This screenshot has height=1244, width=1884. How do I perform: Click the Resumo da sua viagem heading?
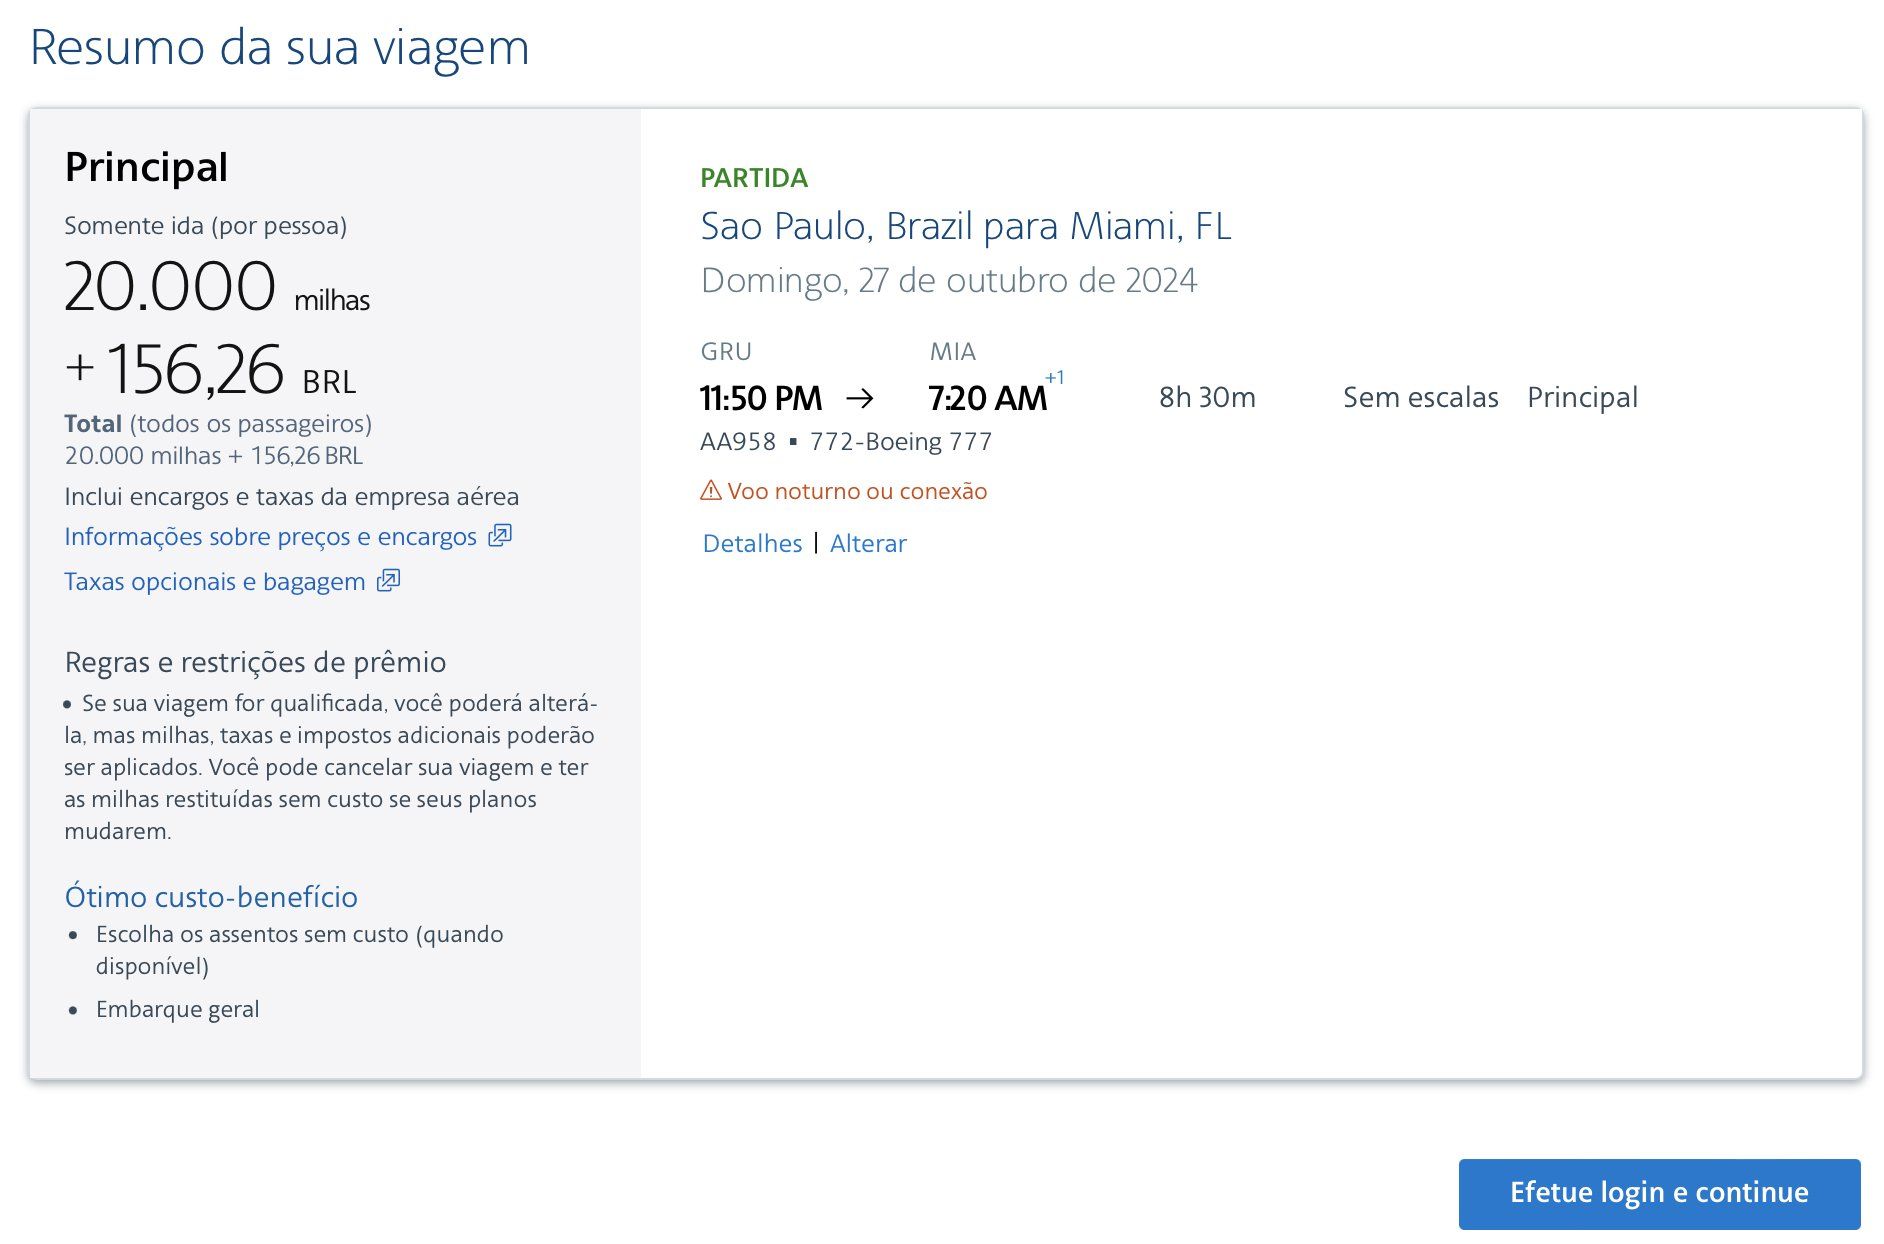pos(280,48)
